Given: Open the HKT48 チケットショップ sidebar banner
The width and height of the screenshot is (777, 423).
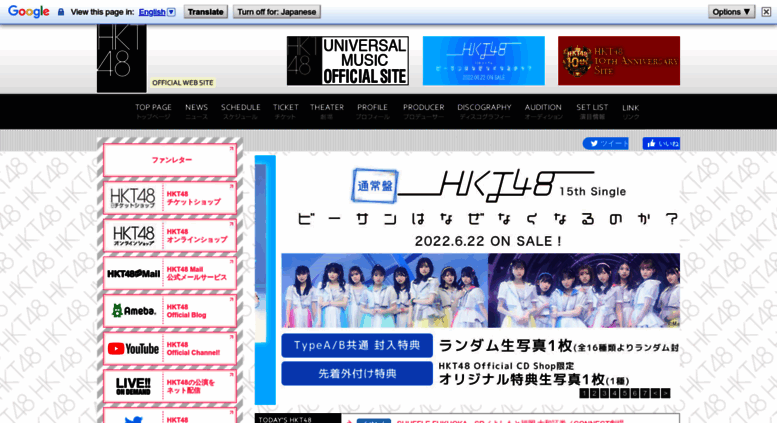Looking at the screenshot, I should [x=170, y=198].
